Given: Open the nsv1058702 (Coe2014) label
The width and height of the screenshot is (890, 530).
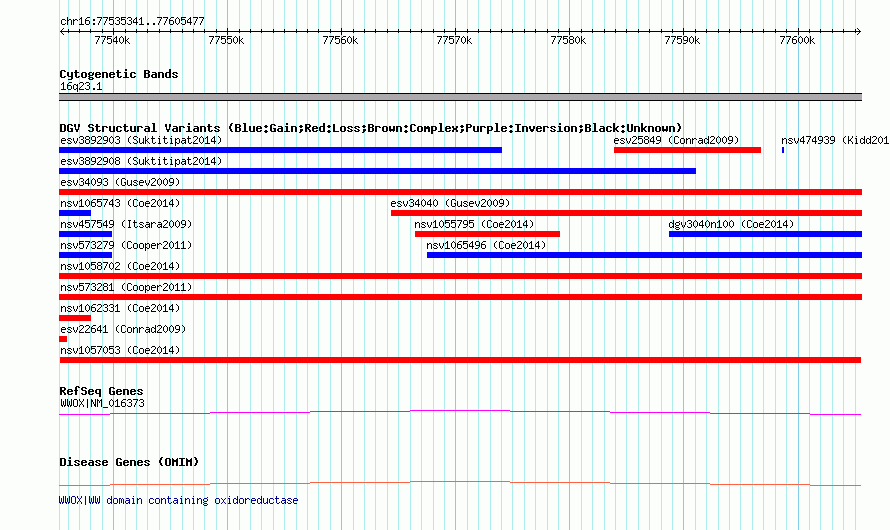Looking at the screenshot, I should tap(120, 266).
